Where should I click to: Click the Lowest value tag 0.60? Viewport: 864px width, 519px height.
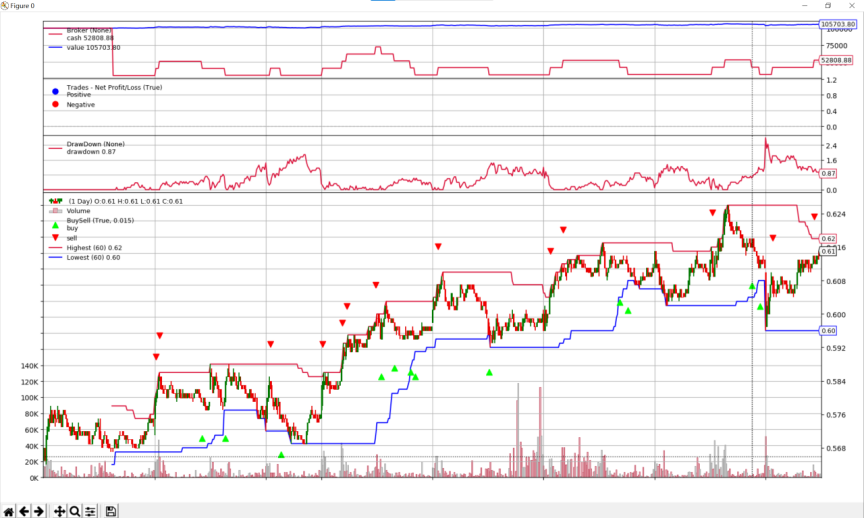(828, 331)
